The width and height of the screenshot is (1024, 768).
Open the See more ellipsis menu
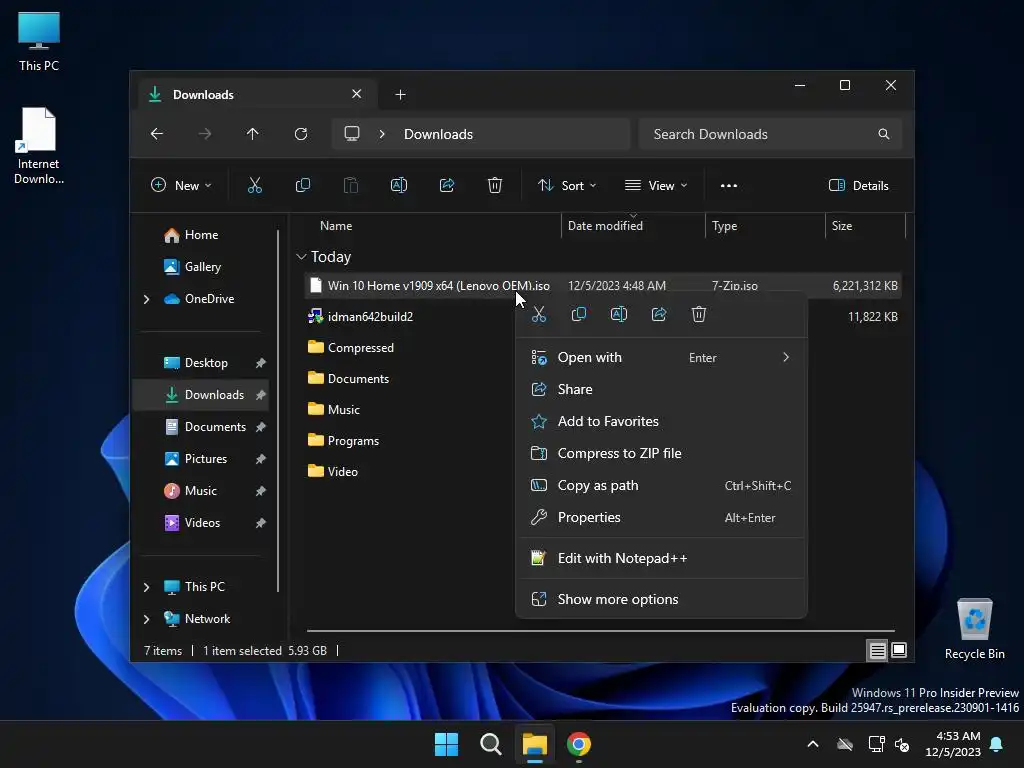click(x=729, y=185)
